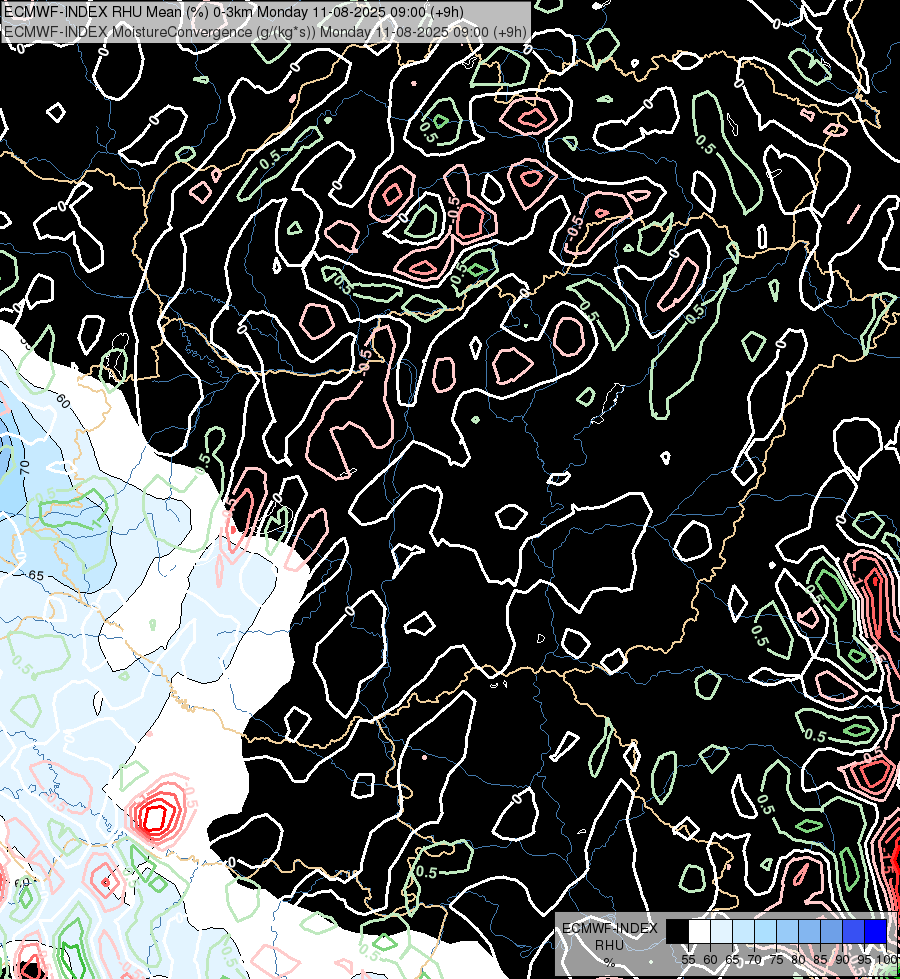Click the ECMWF-INDEX label in the legend box
900x979 pixels.
pos(610,928)
